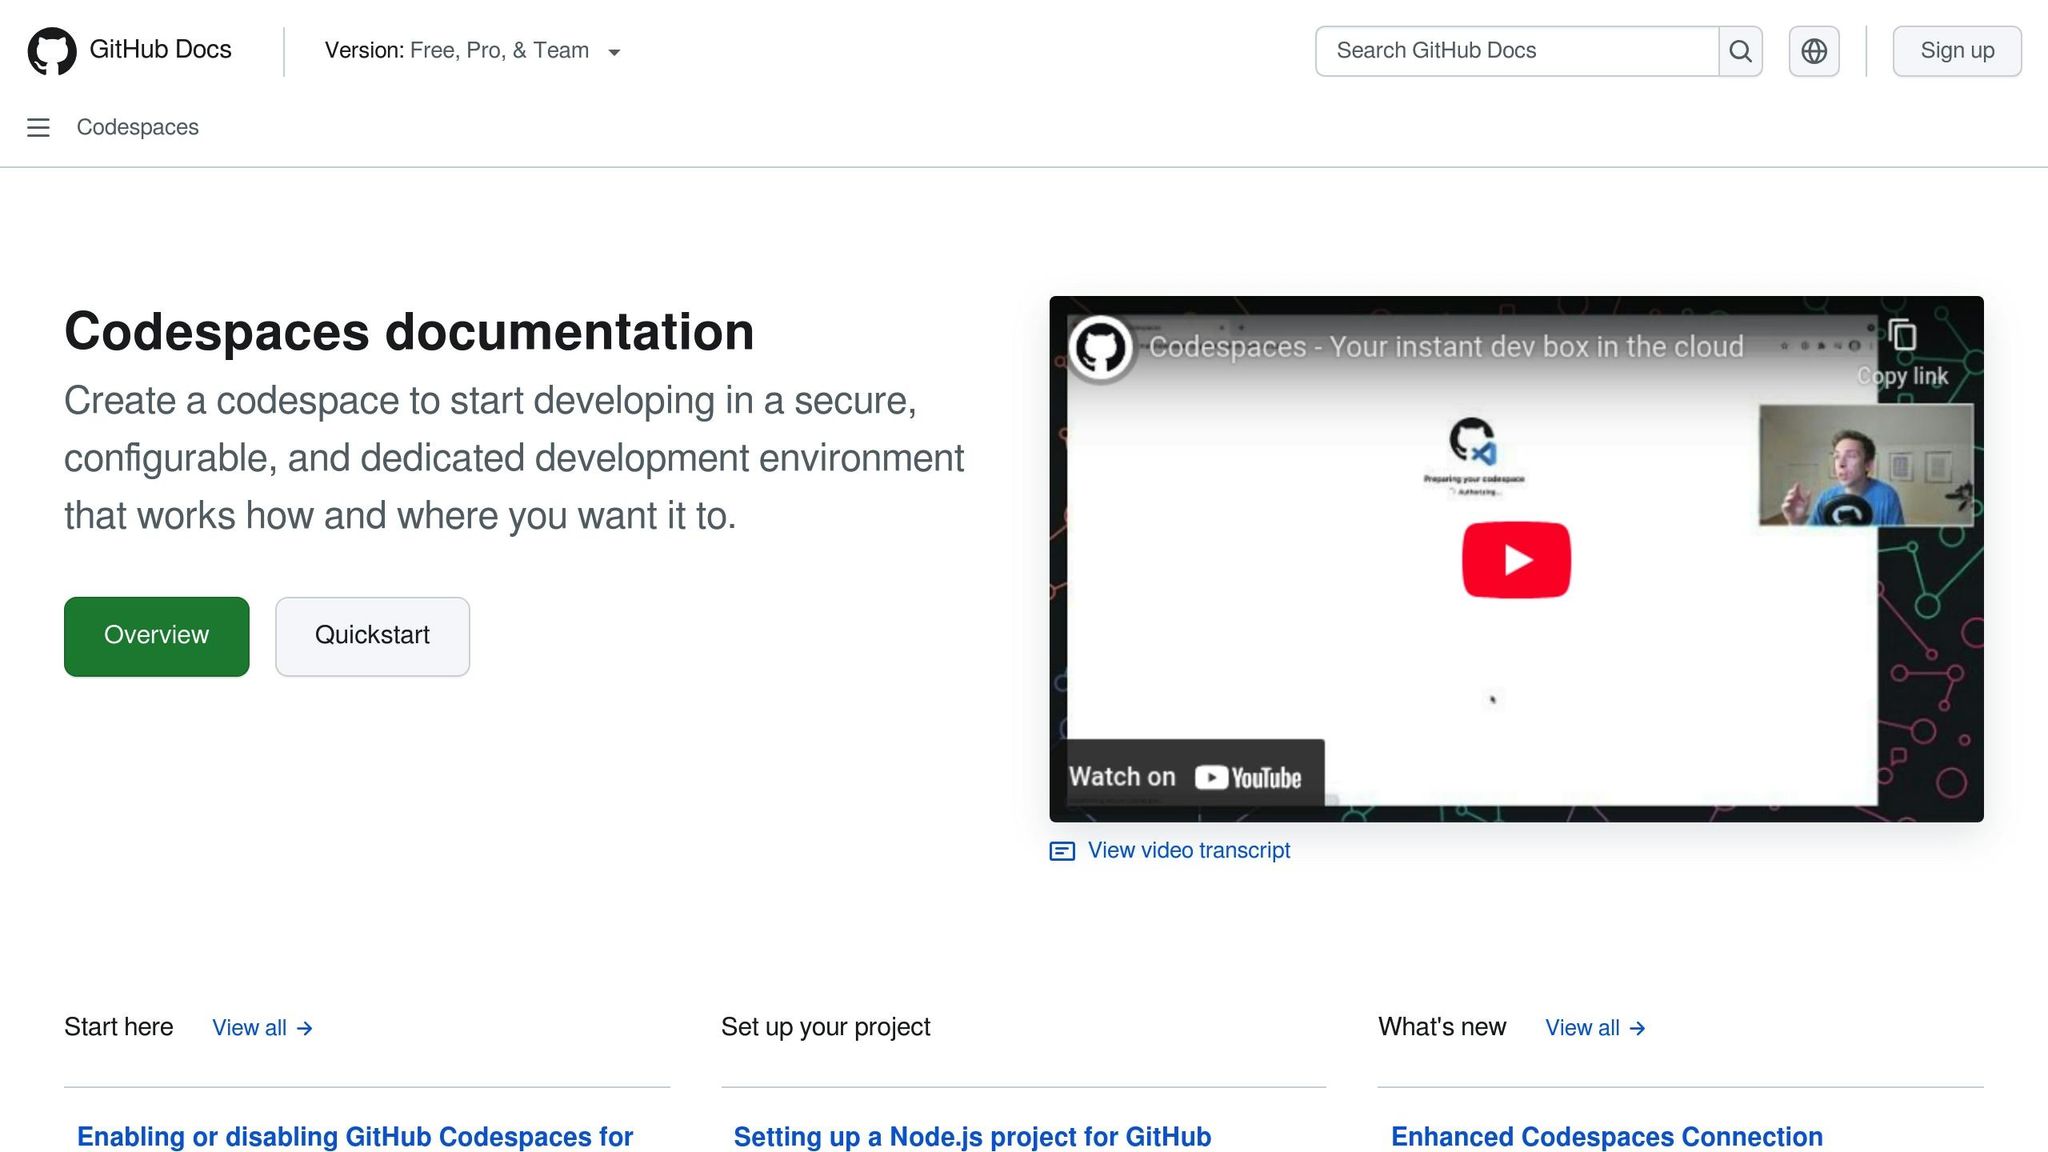Click the green Overview button
Screen dimensions: 2048x1152
pyautogui.click(x=157, y=636)
